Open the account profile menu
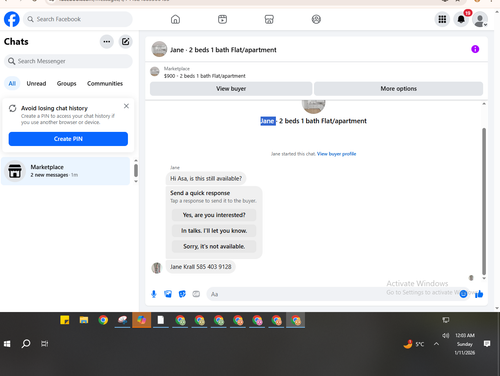Viewport: 500px width, 376px height. click(480, 20)
